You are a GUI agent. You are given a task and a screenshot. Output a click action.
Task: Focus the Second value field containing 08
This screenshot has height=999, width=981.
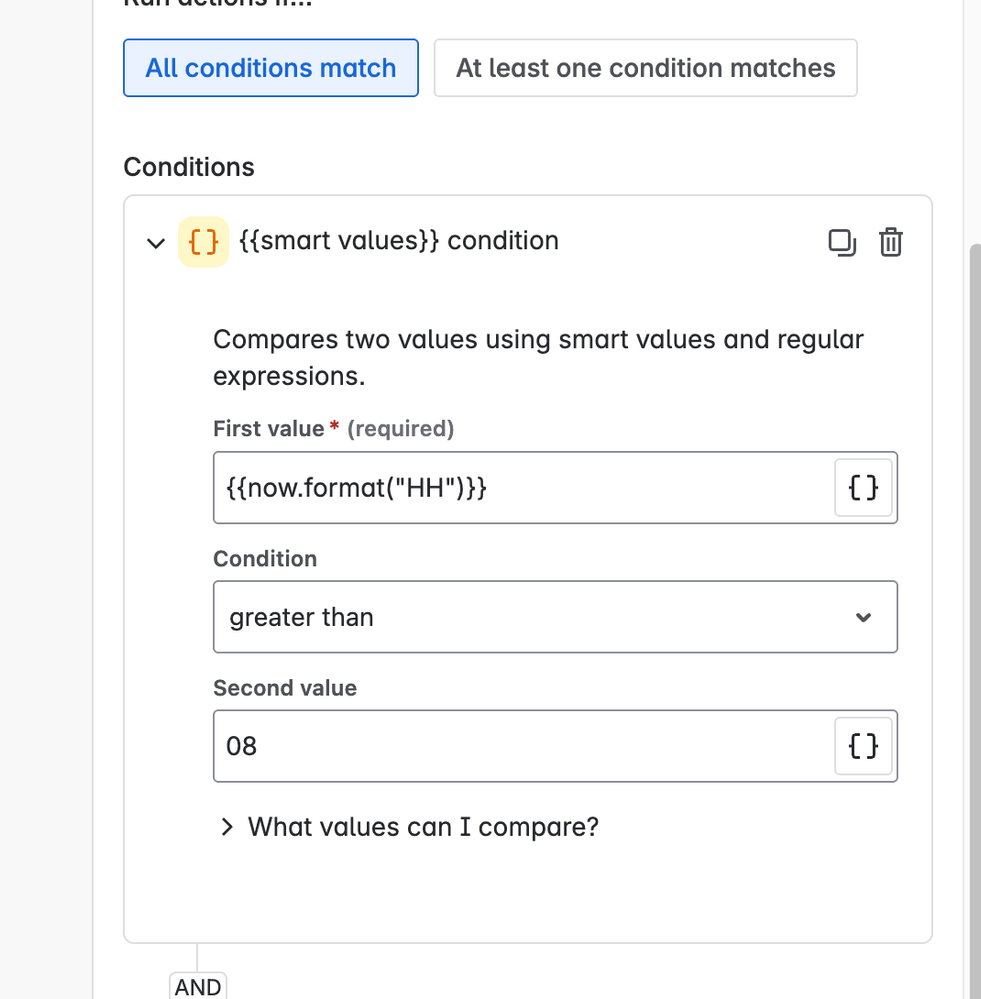pyautogui.click(x=520, y=746)
